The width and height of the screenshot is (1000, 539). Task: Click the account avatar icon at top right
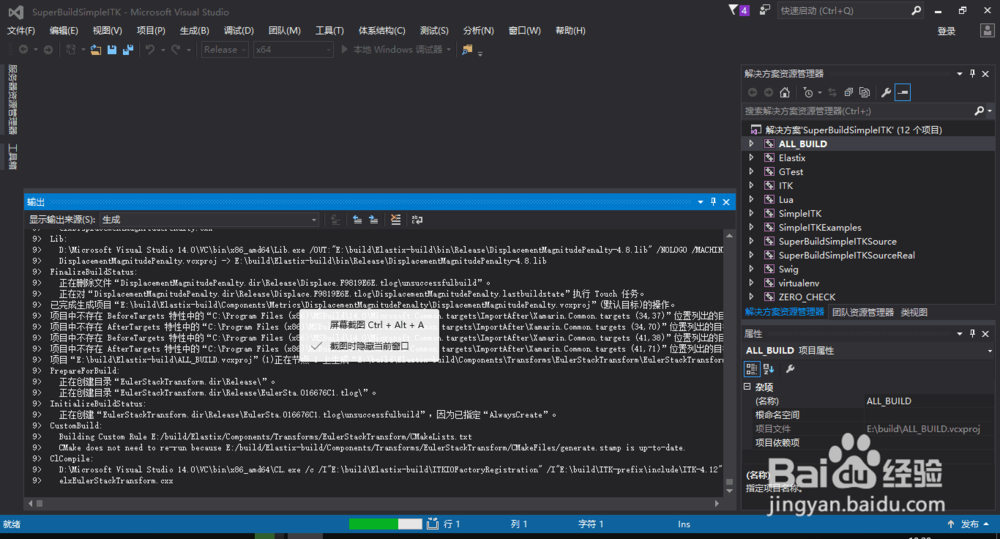[987, 31]
